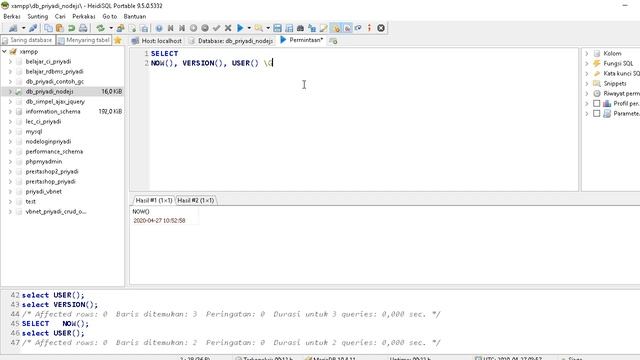Expand the information_schema database node
Viewport: 640px width, 360px height.
10,112
